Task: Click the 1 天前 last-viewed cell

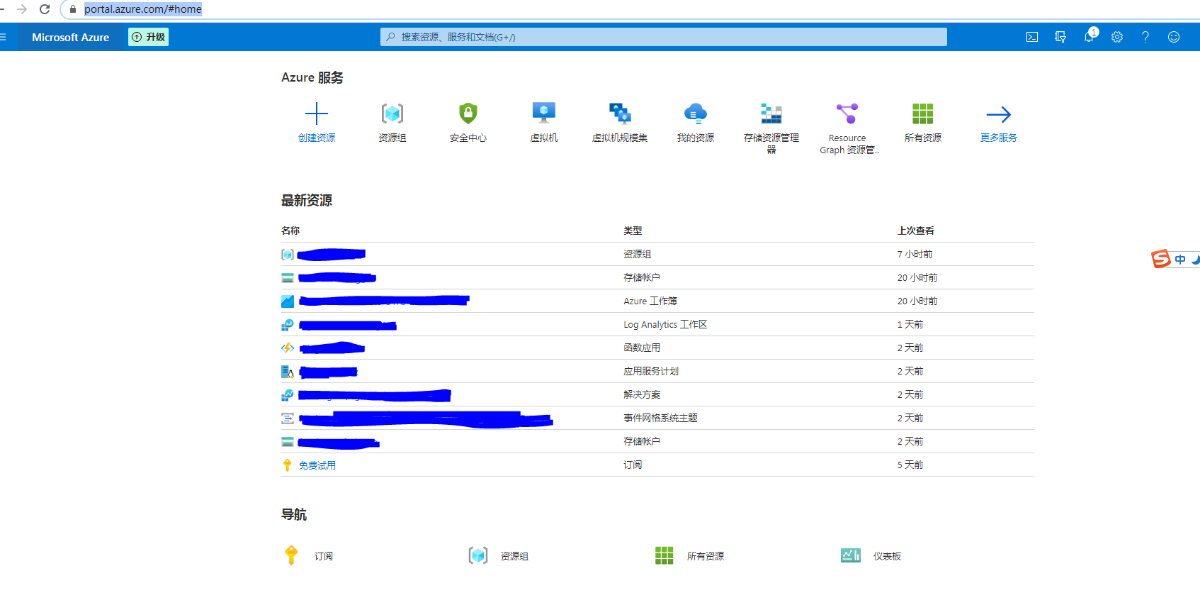Action: pyautogui.click(x=910, y=324)
